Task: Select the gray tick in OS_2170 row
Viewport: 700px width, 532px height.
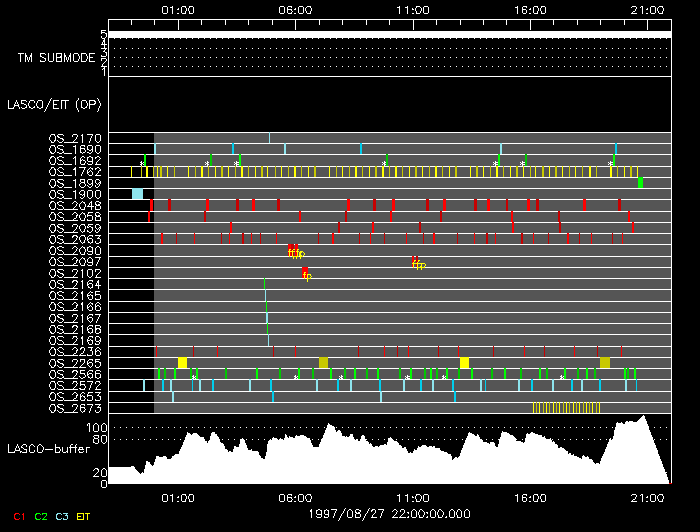Action: 269,138
